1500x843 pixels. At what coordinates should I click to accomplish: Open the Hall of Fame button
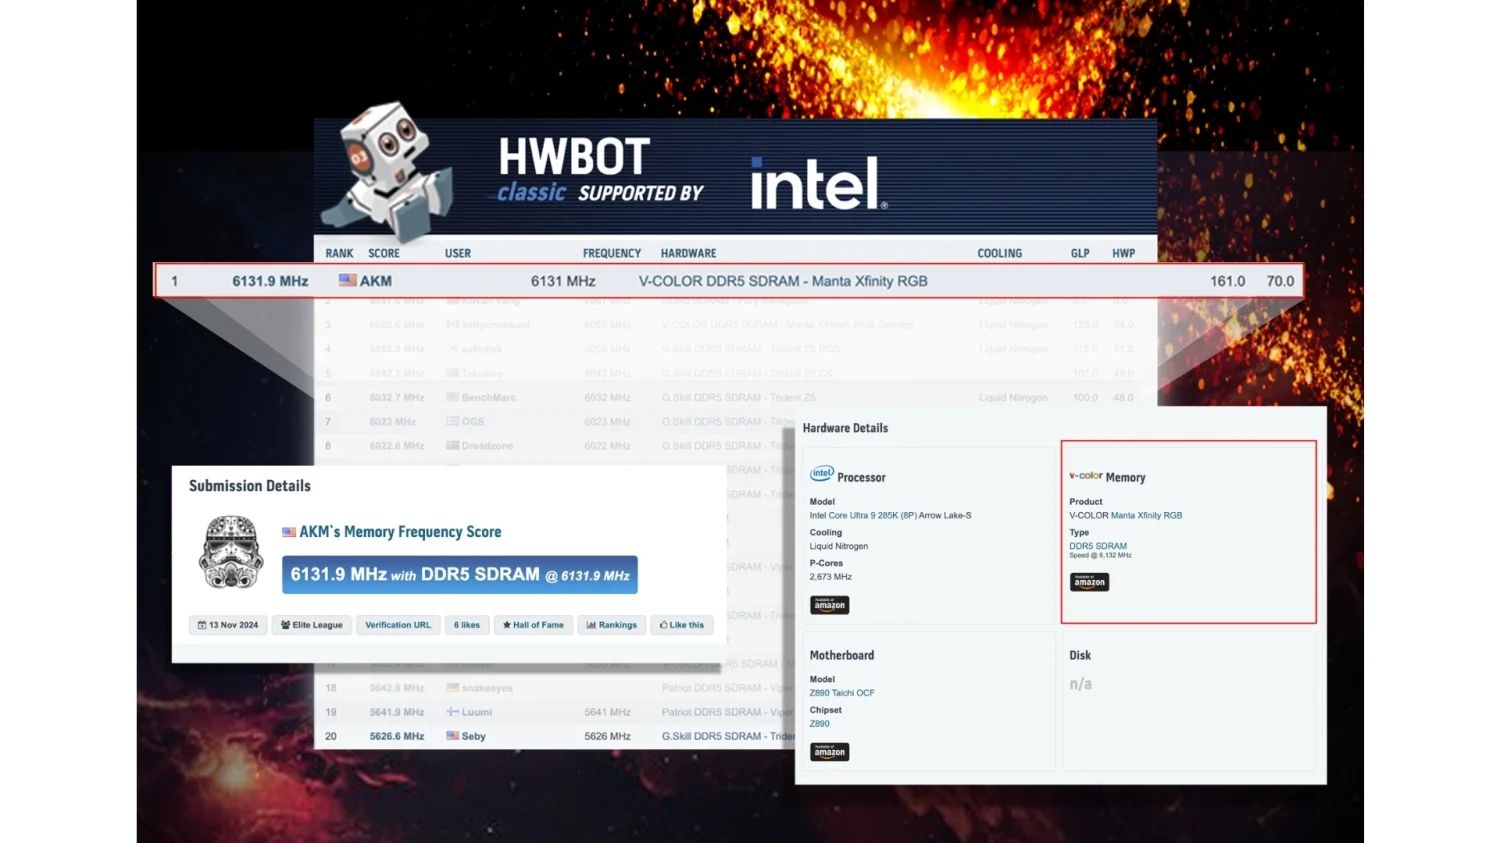533,625
